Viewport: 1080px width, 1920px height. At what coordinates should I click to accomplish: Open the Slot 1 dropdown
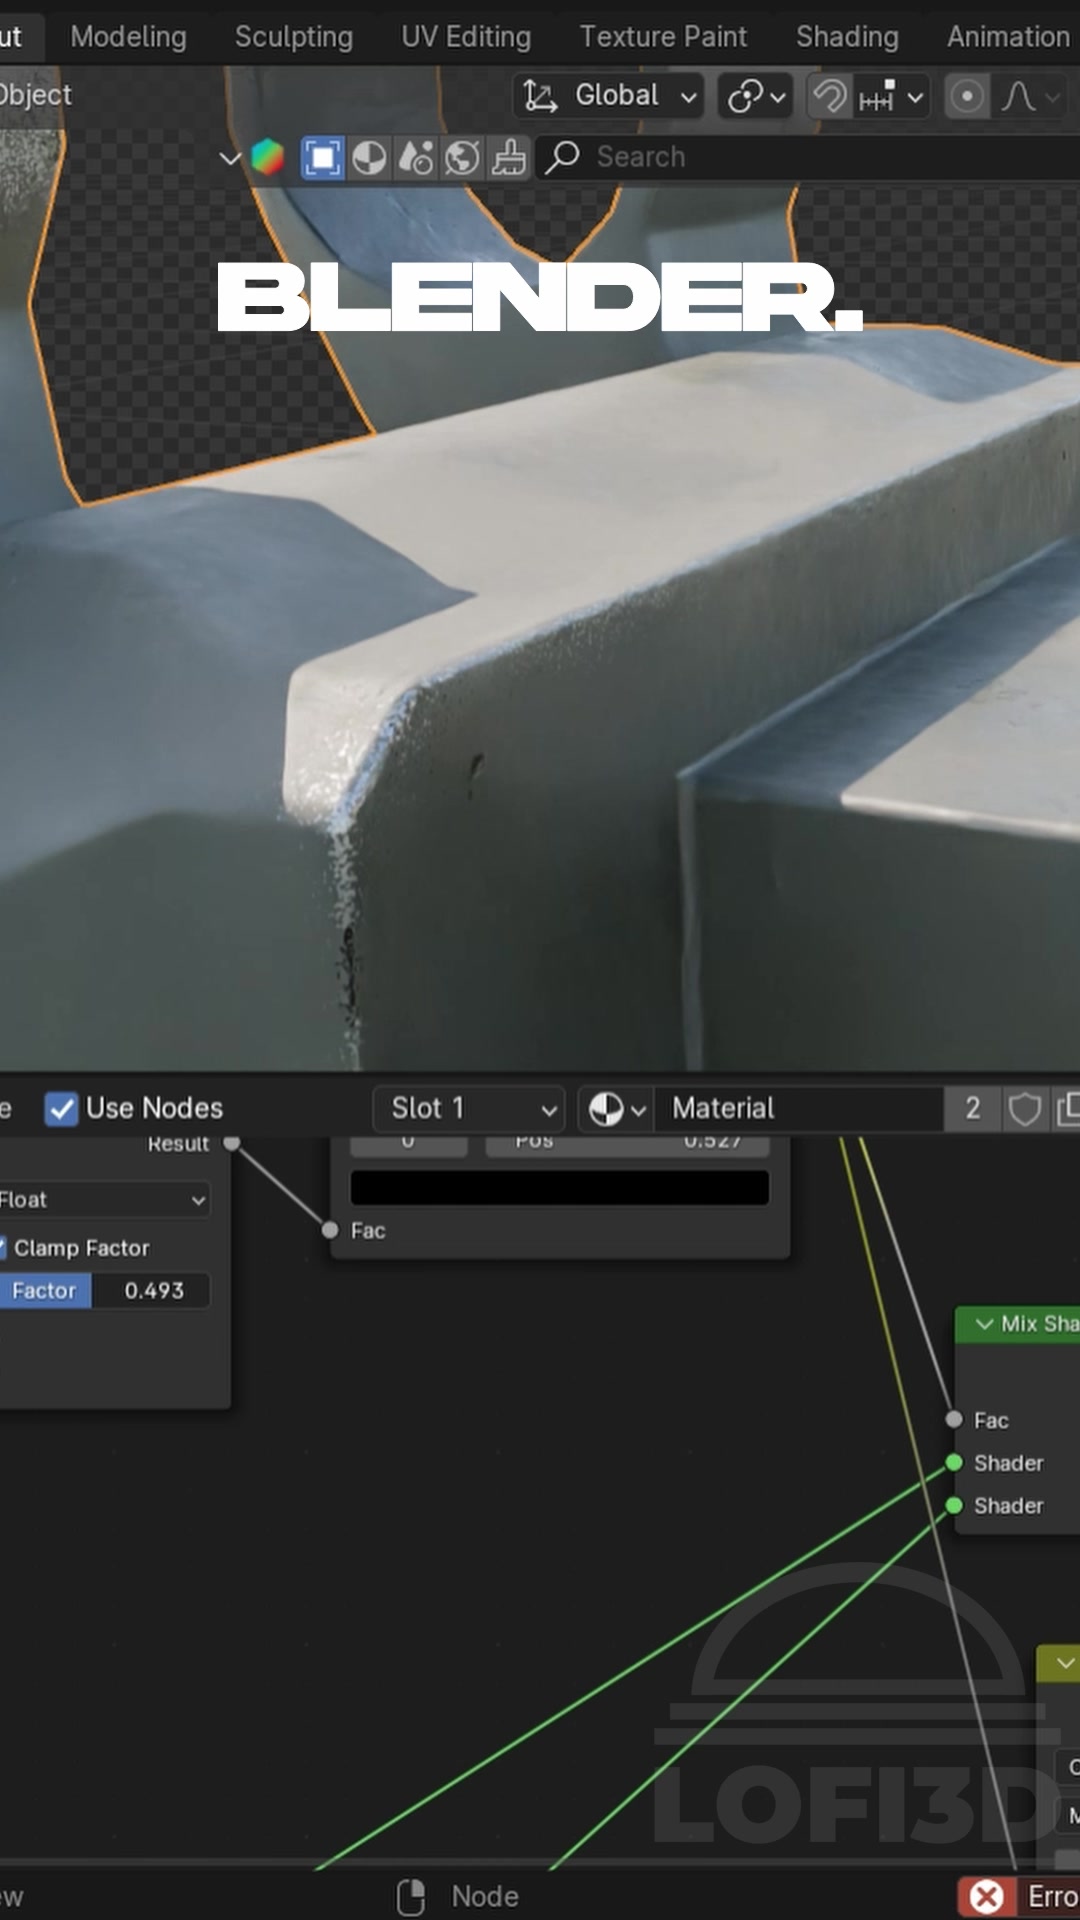469,1109
